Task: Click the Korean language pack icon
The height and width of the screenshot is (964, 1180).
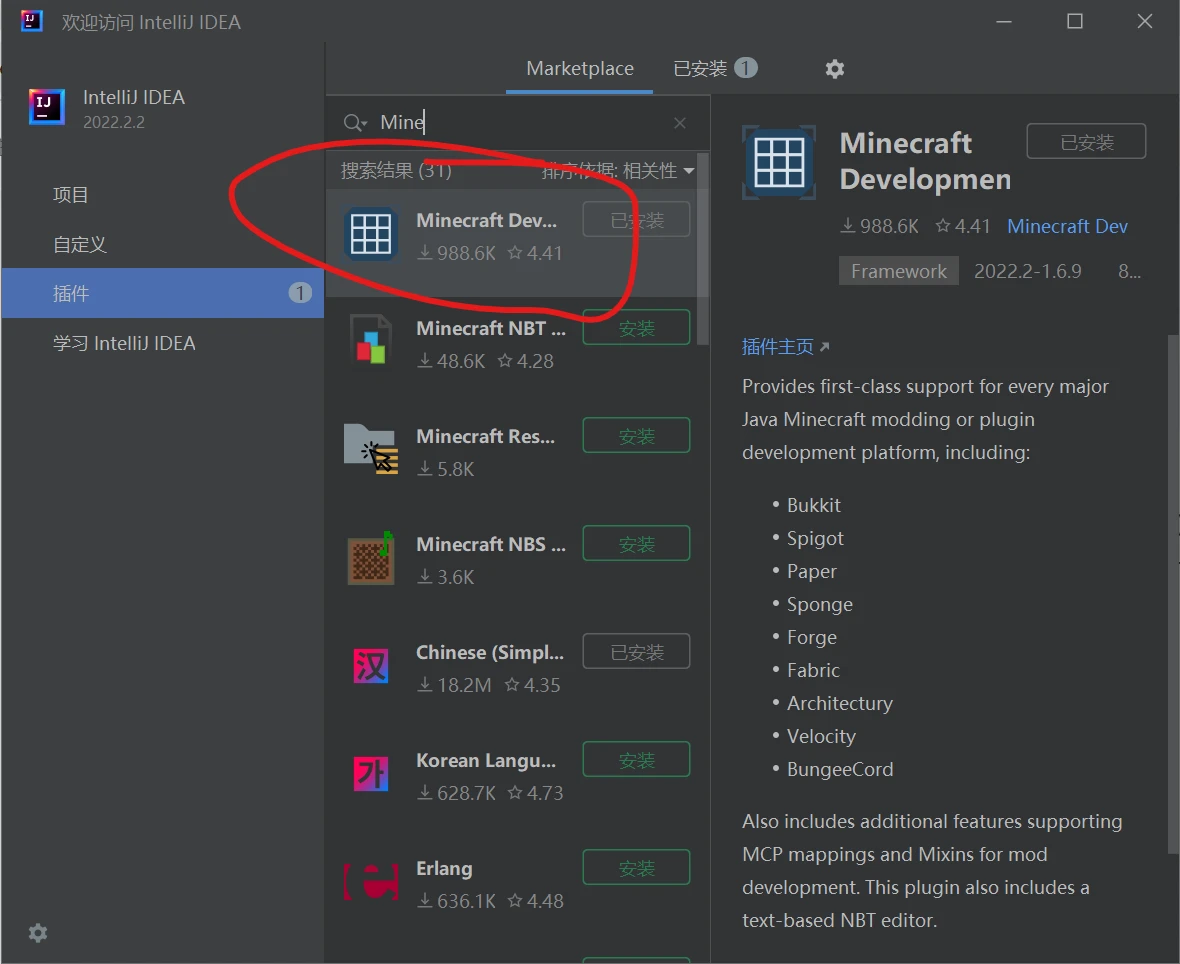Action: (371, 774)
